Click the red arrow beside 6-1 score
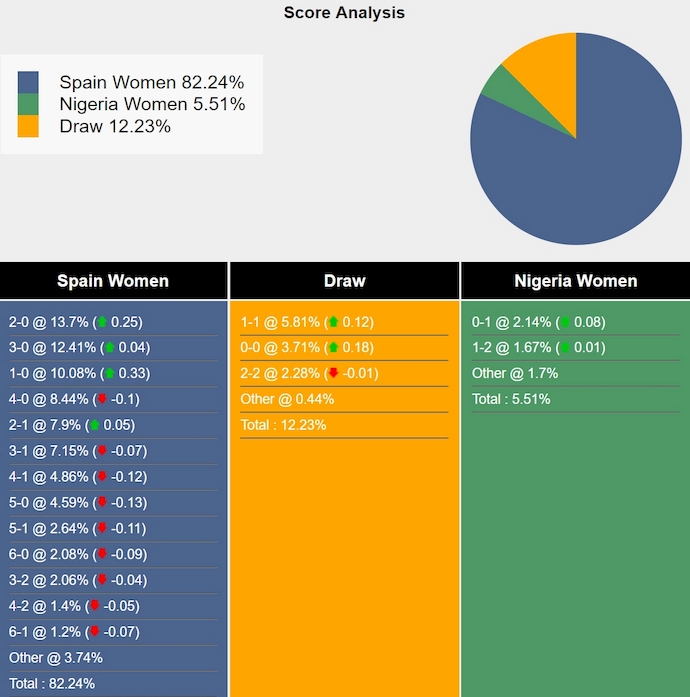This screenshot has height=697, width=690. tap(94, 631)
